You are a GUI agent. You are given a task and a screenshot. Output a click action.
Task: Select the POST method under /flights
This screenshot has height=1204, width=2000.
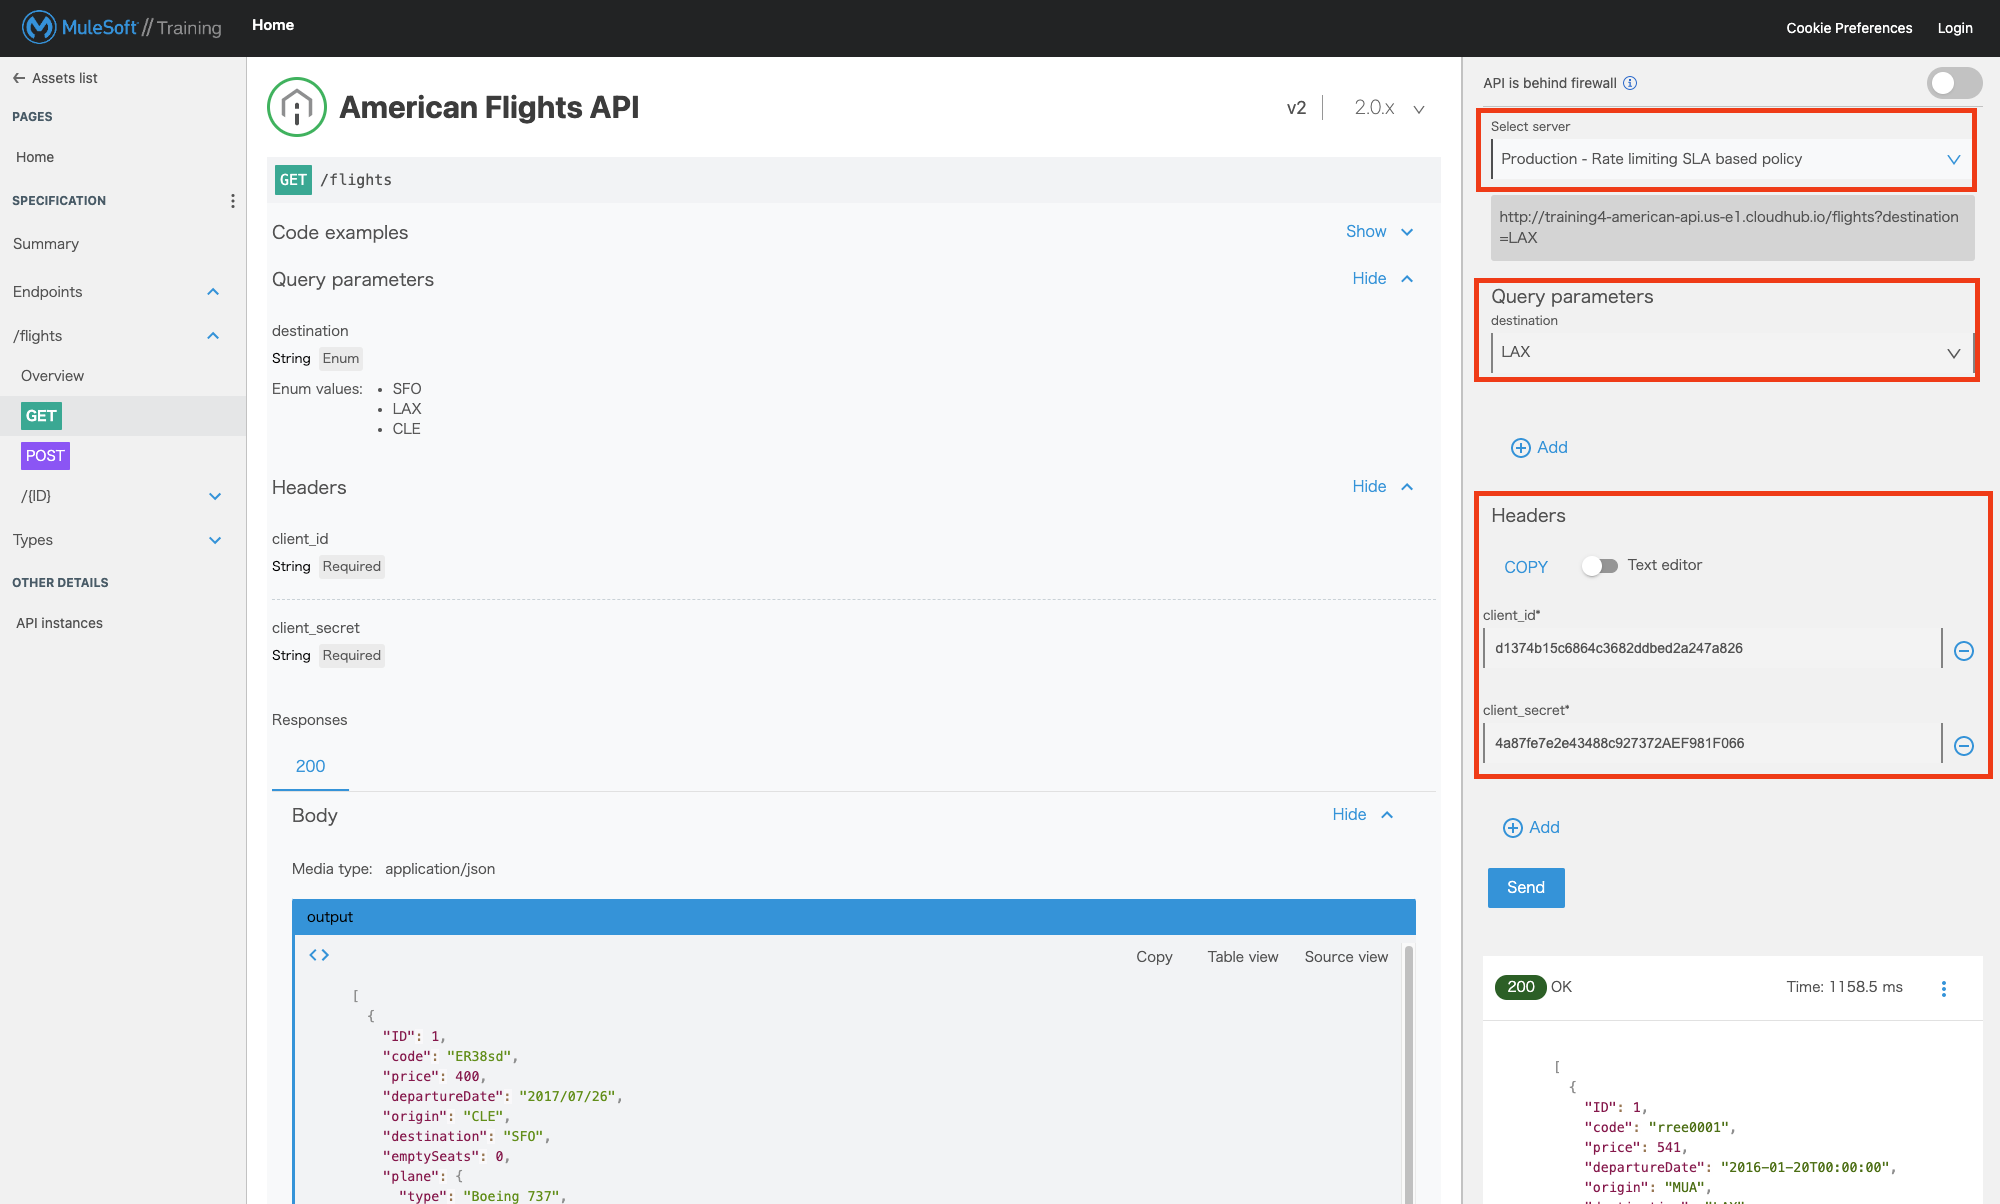tap(45, 455)
